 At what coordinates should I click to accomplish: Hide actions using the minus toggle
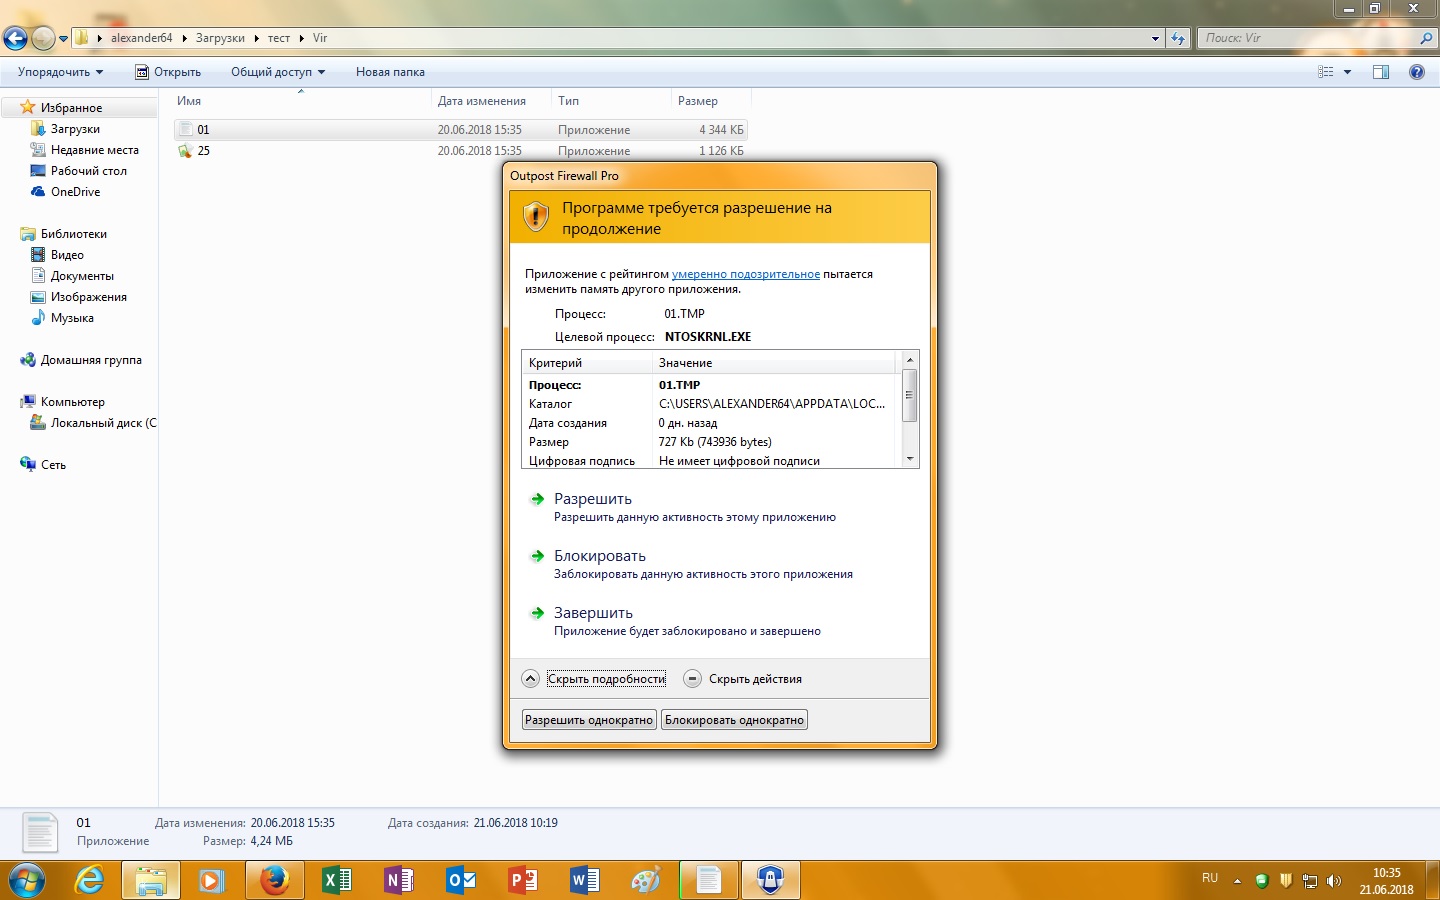tap(692, 679)
